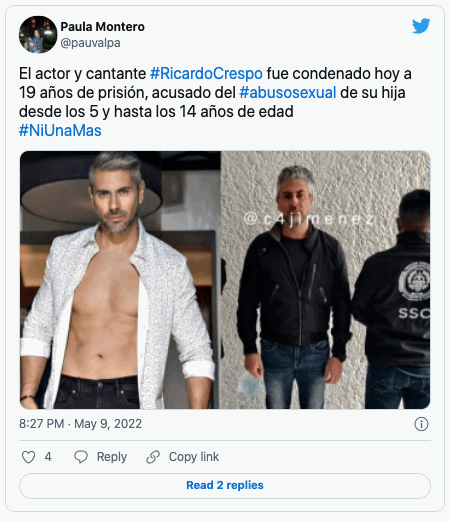Image resolution: width=449 pixels, height=521 pixels.
Task: Open the left photo with white shirt
Action: click(120, 280)
